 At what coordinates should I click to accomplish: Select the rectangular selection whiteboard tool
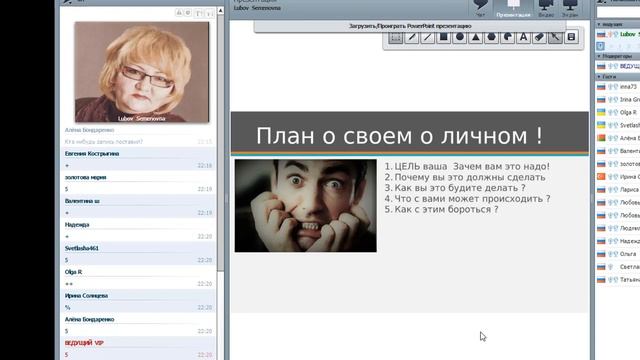click(x=395, y=38)
